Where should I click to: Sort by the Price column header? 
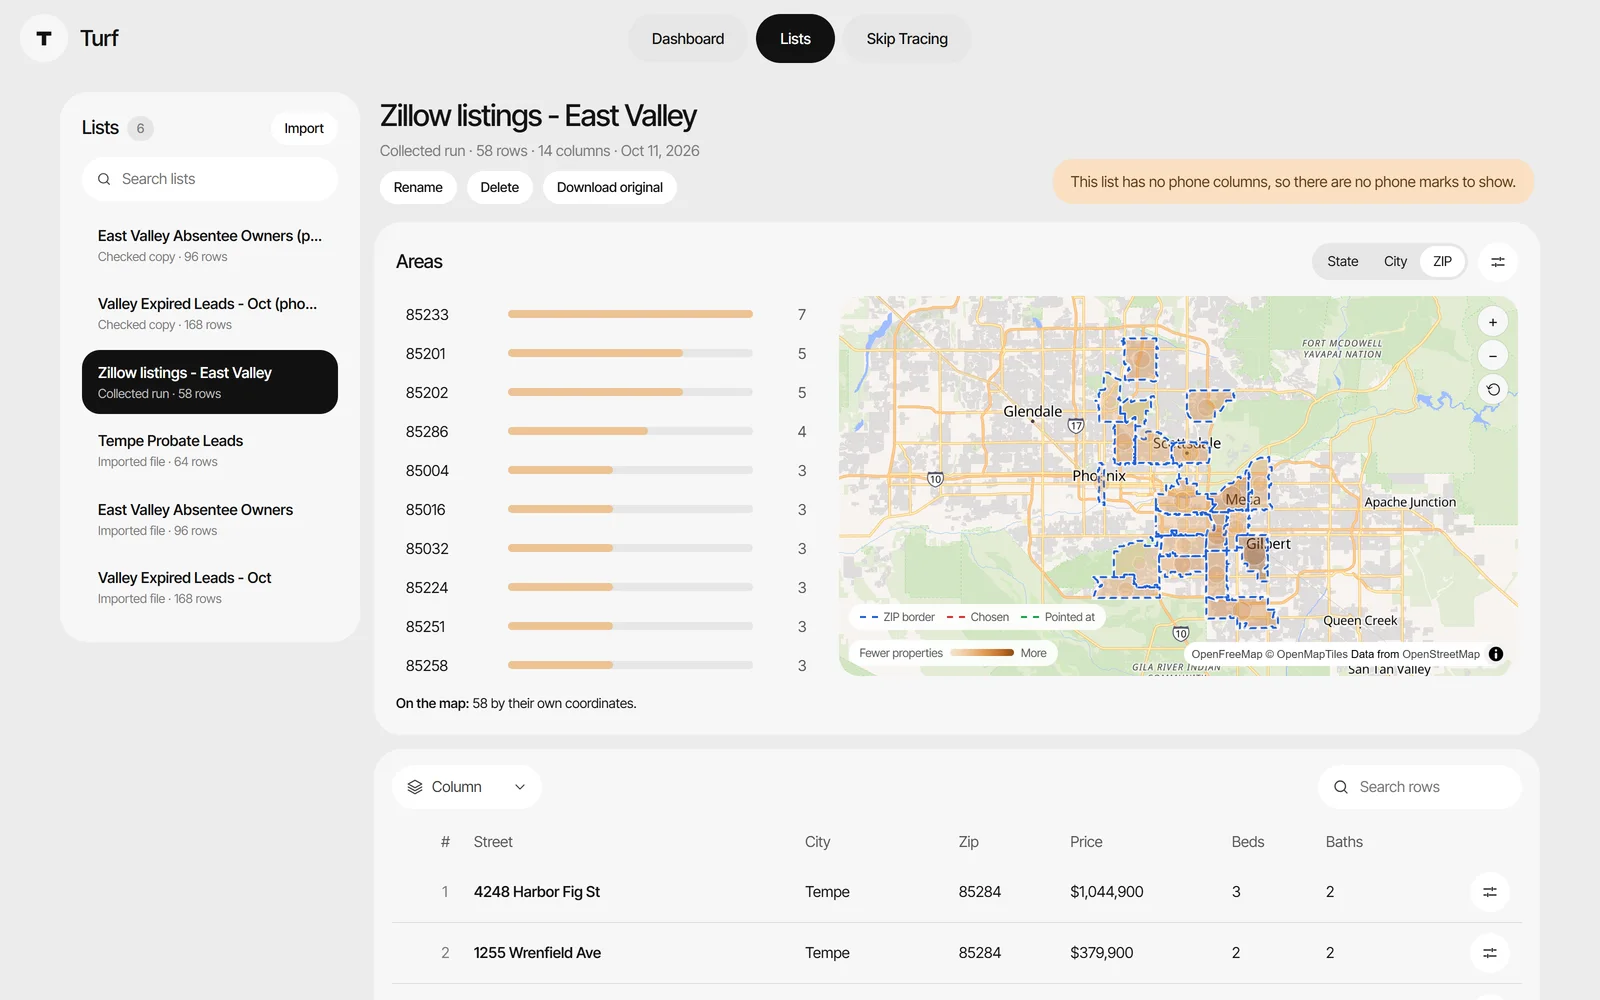1086,842
